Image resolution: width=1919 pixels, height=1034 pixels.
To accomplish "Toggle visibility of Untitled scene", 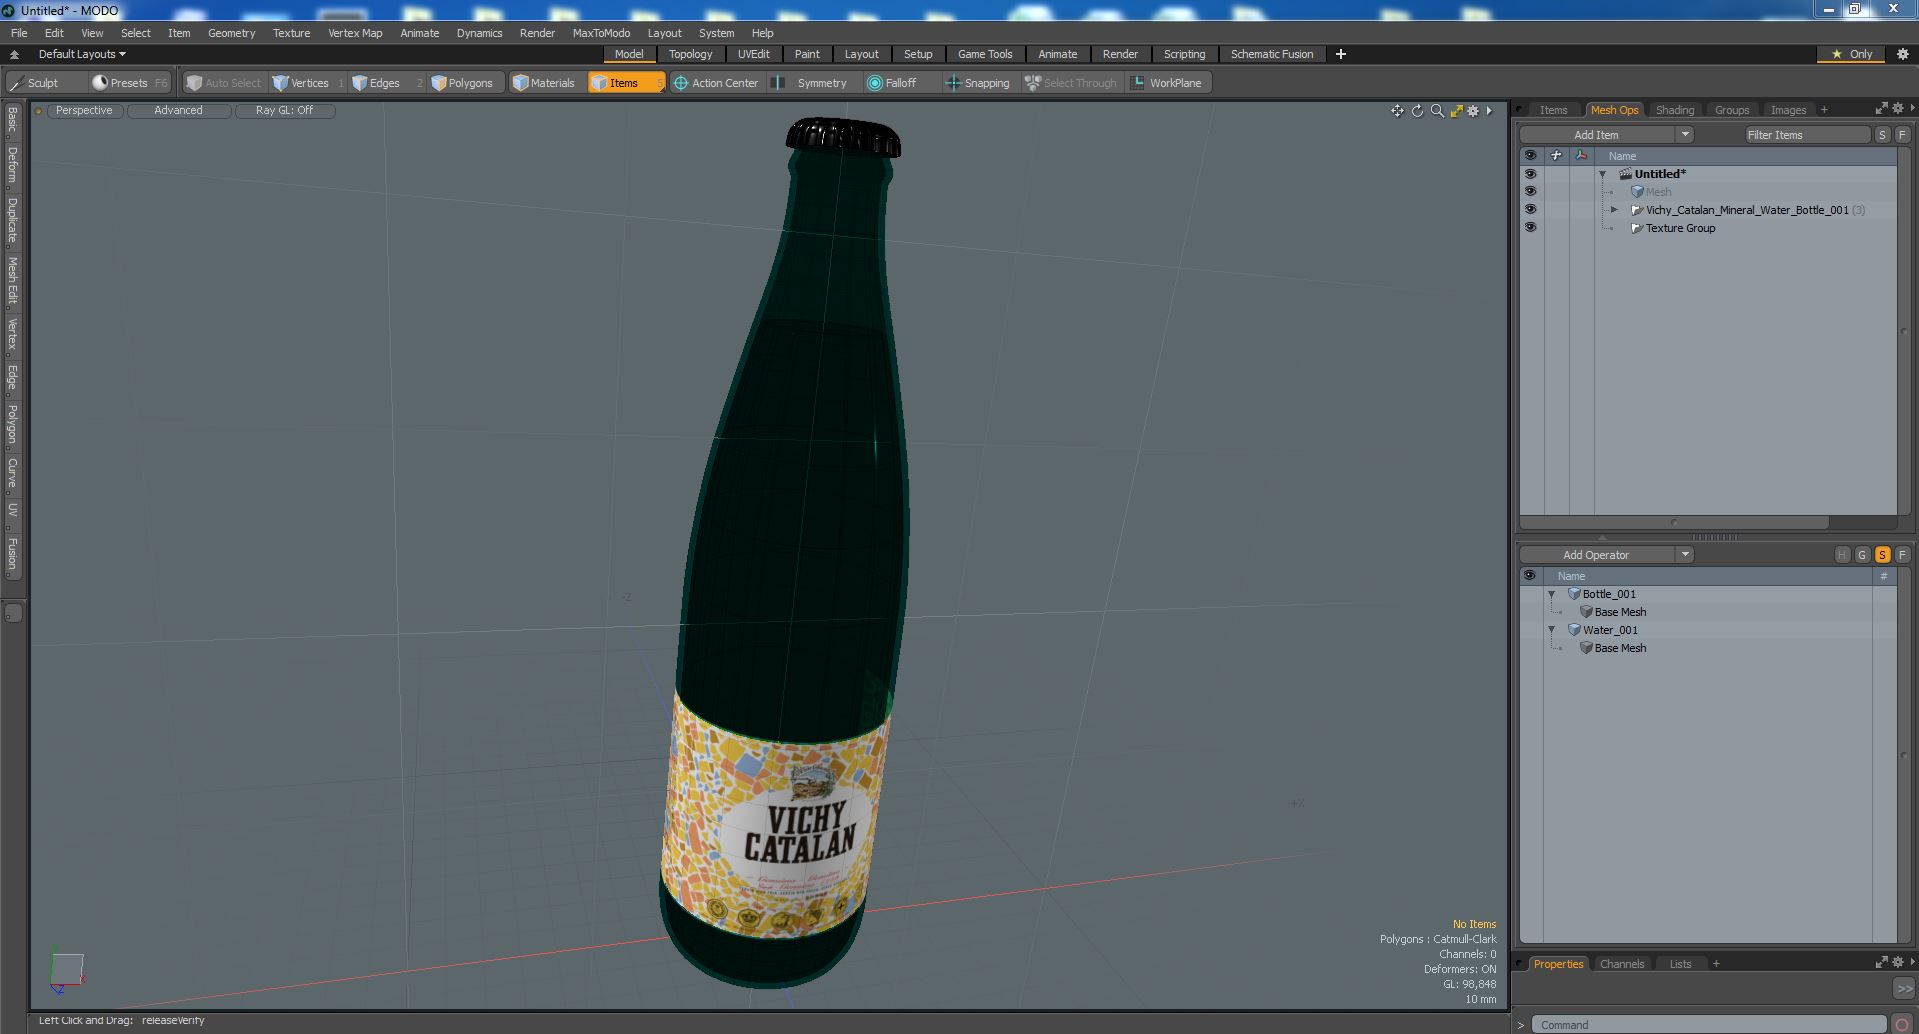I will (x=1530, y=174).
